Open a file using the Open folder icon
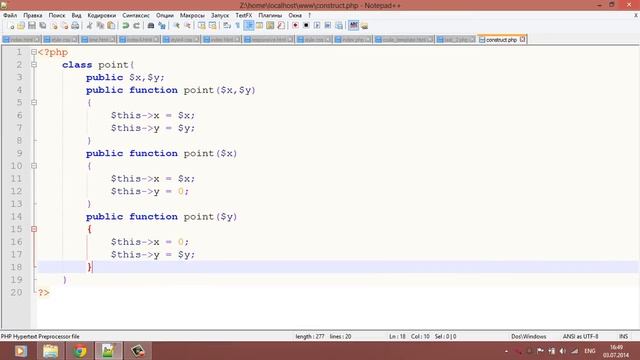Image resolution: width=640 pixels, height=360 pixels. coord(21,26)
